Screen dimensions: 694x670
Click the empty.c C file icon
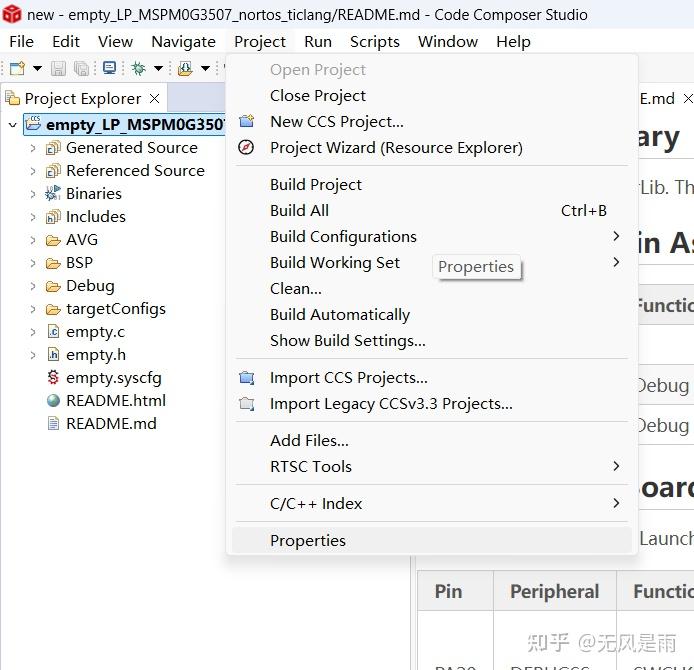click(x=53, y=331)
